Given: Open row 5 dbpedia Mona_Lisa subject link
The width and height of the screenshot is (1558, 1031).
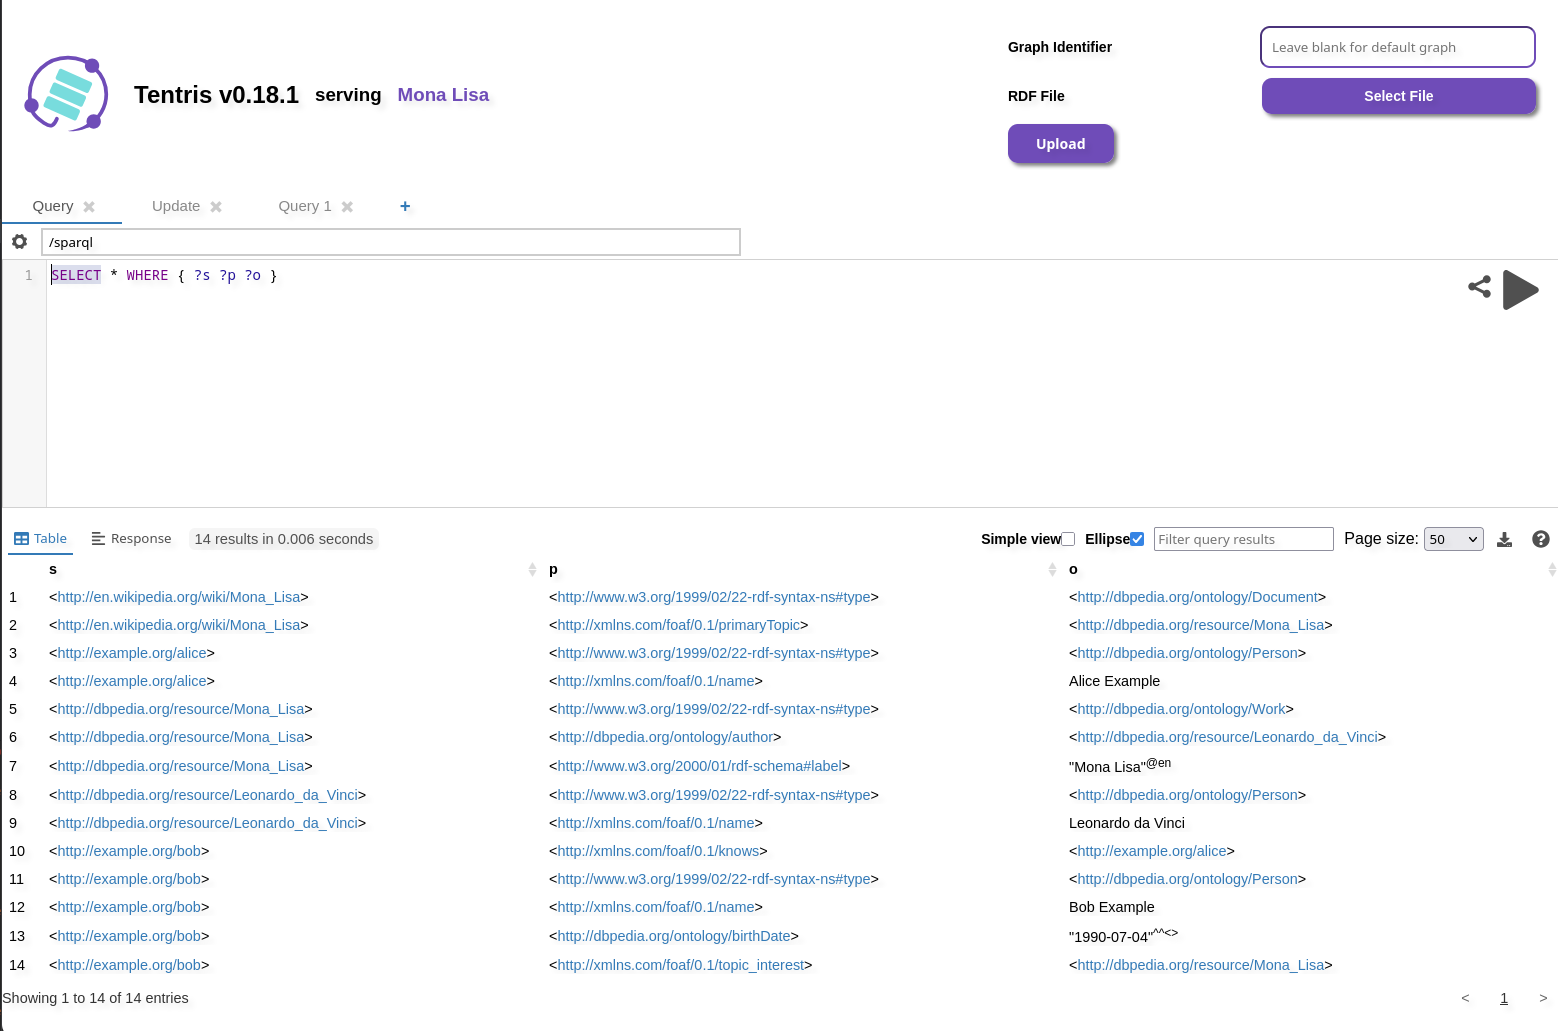Looking at the screenshot, I should click(181, 709).
